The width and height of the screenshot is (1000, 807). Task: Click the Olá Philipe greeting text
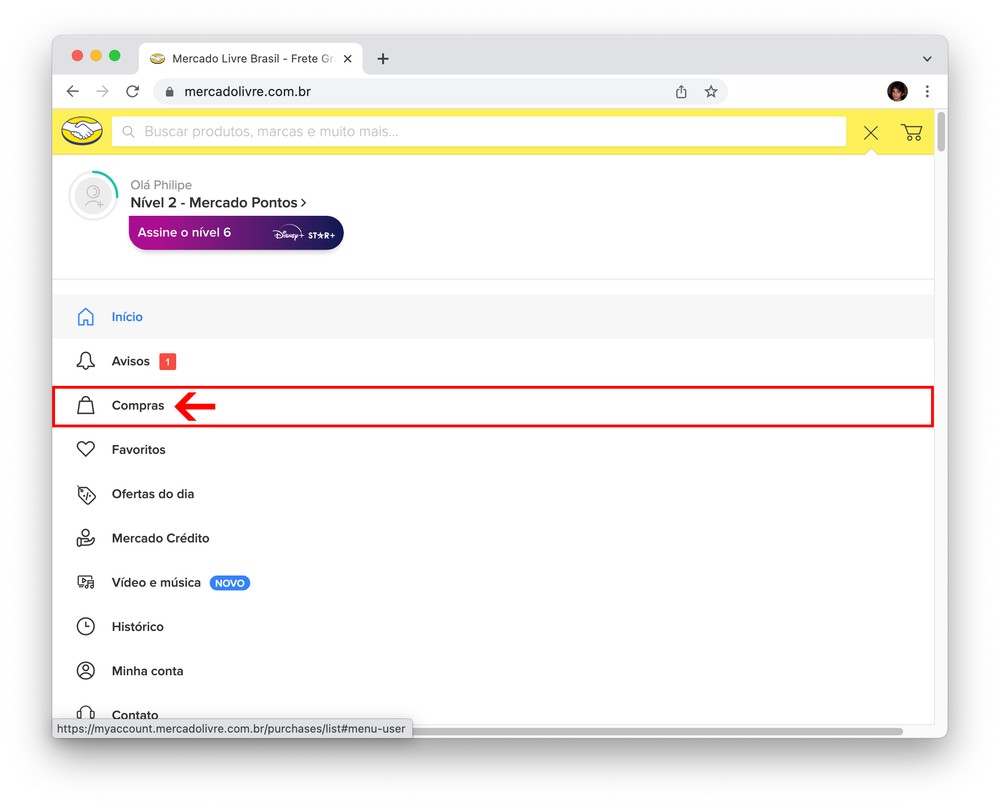tap(161, 185)
